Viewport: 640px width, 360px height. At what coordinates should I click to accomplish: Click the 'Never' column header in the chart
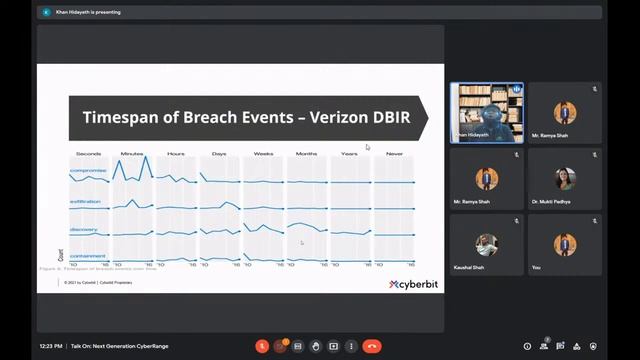(x=394, y=154)
